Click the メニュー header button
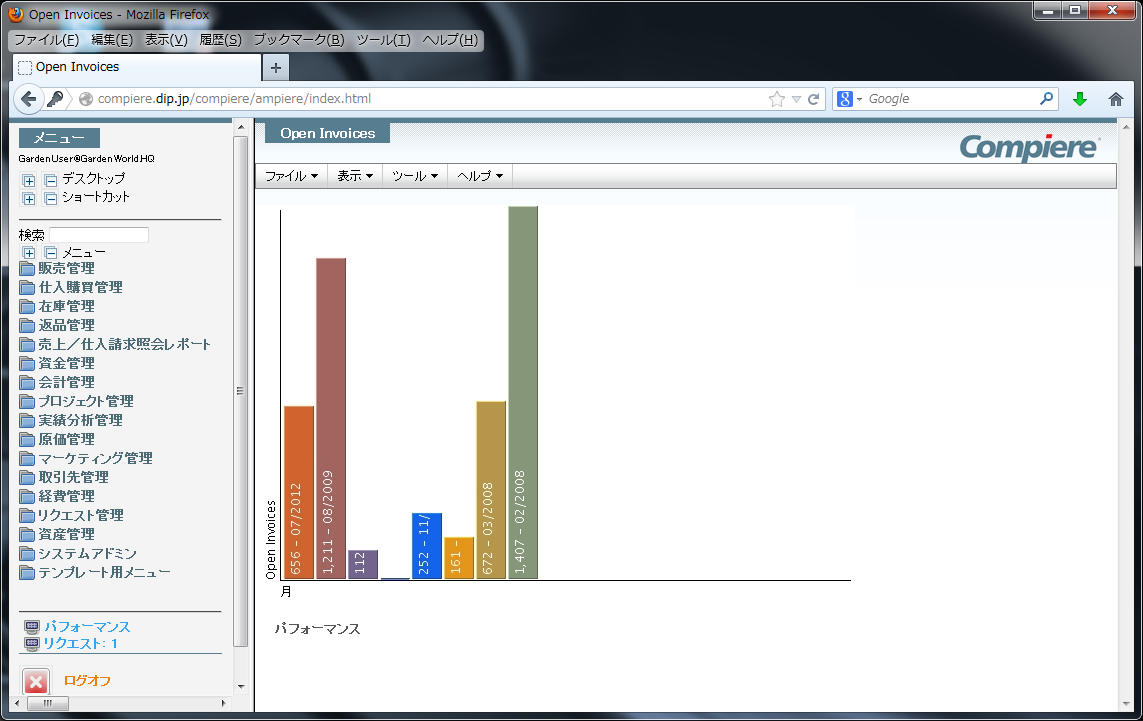 (x=59, y=138)
